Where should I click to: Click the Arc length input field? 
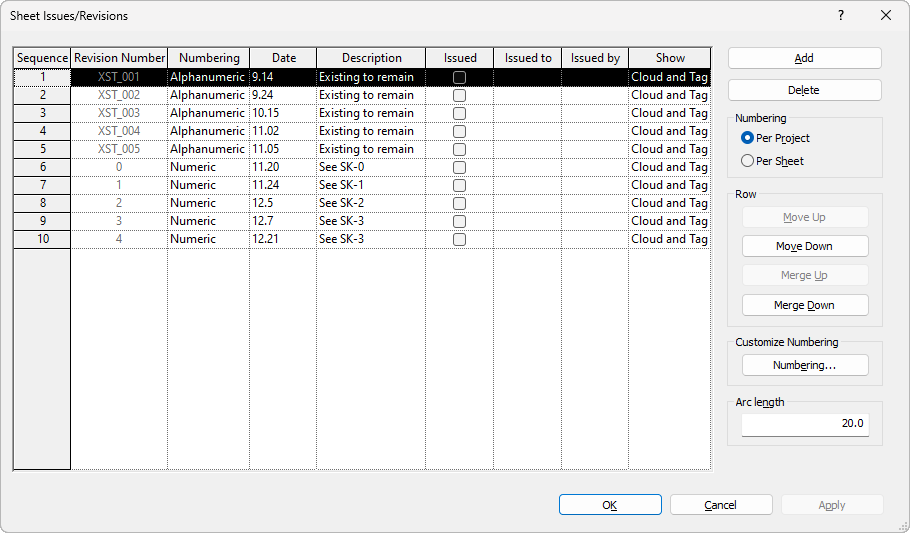pyautogui.click(x=805, y=424)
